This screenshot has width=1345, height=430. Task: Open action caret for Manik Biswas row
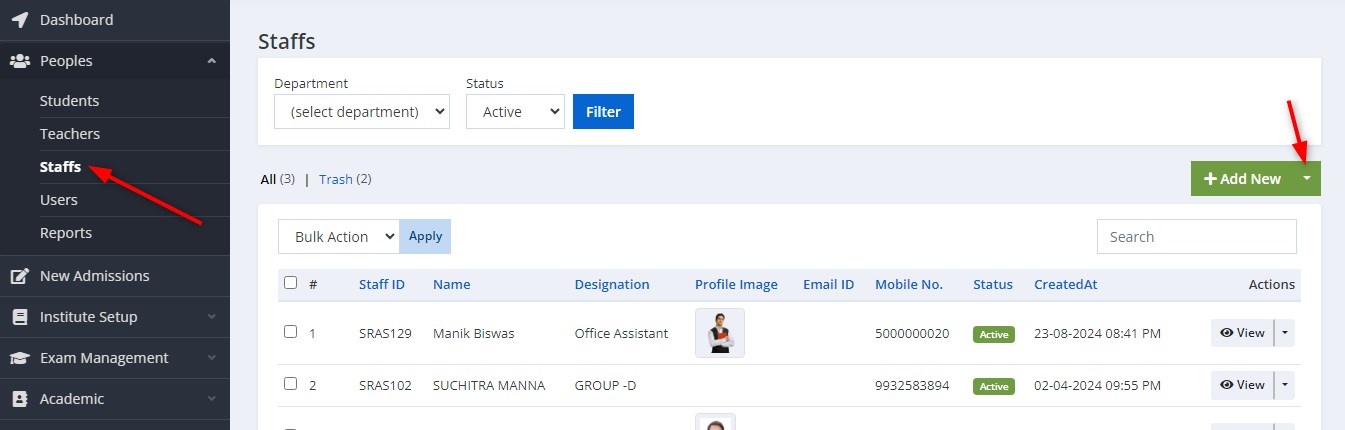(x=1285, y=333)
